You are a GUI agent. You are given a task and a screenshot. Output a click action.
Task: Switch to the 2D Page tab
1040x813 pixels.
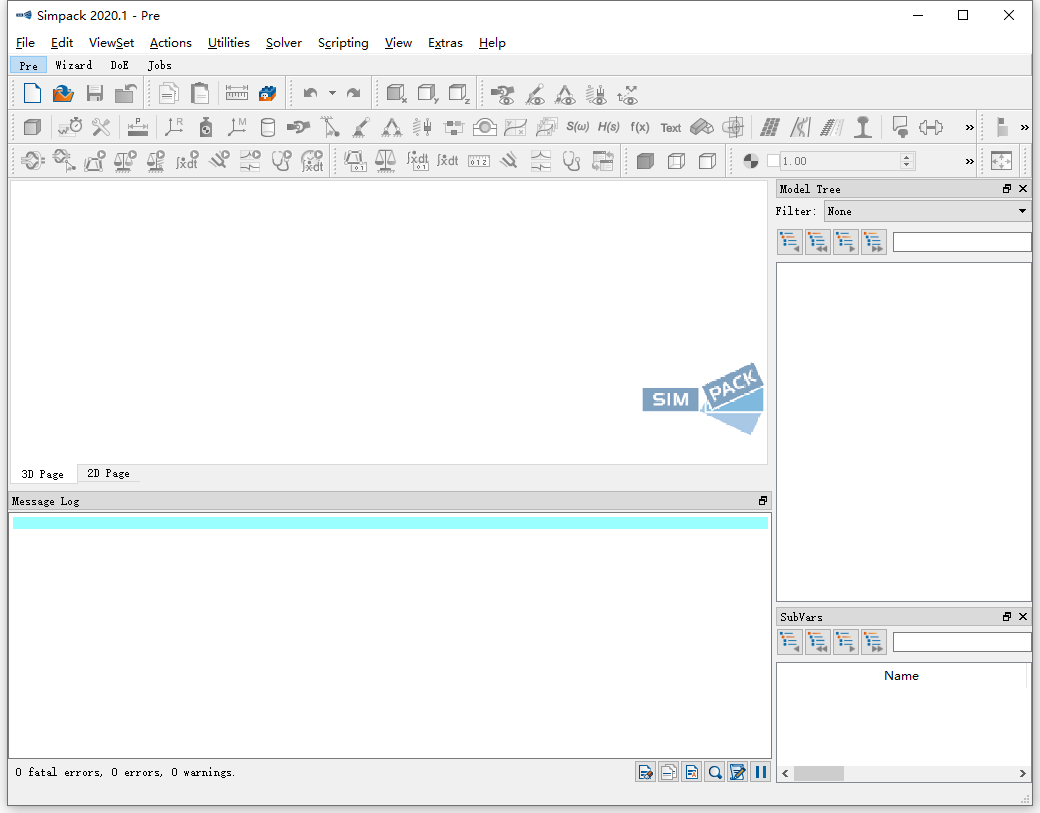click(108, 473)
